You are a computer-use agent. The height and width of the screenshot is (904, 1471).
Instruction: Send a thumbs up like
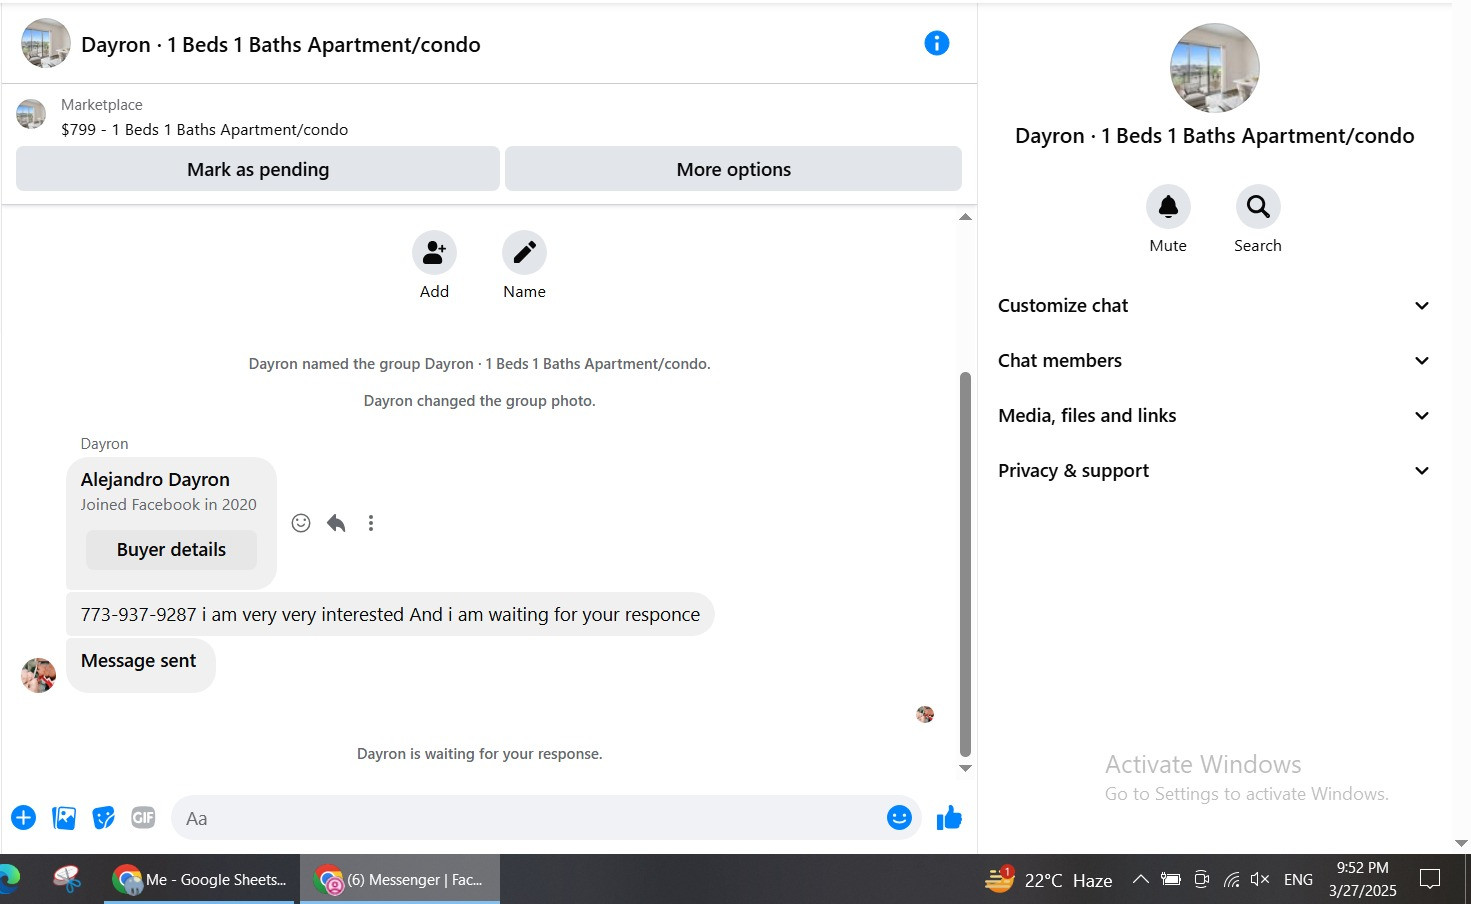point(949,818)
